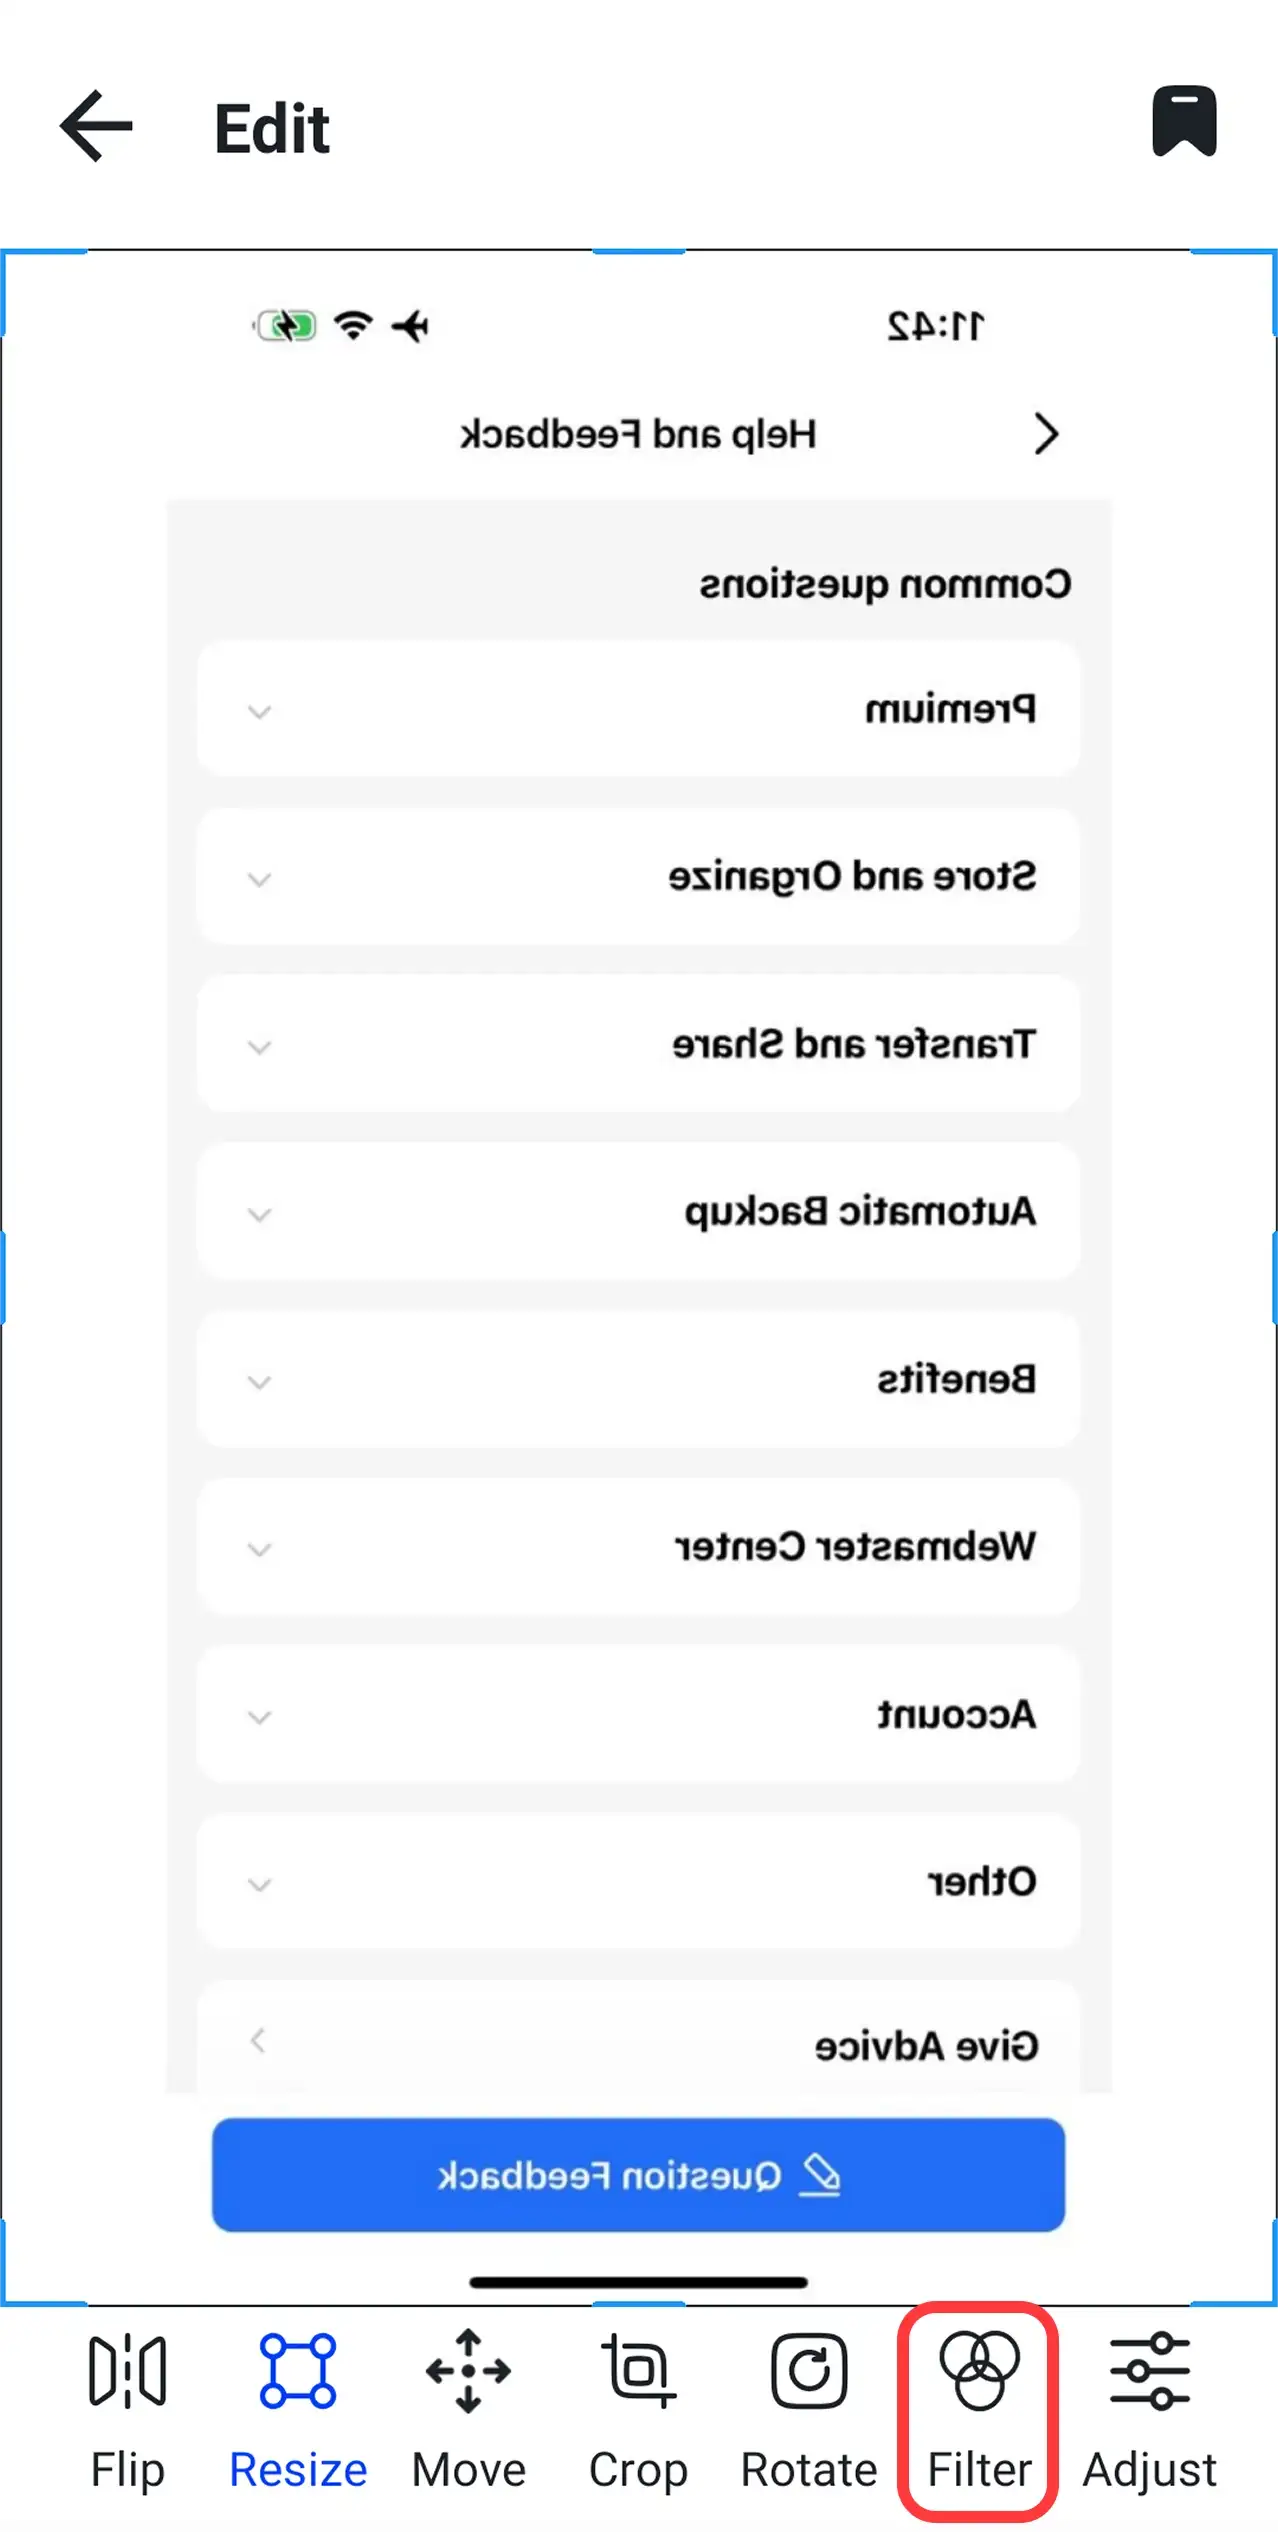Tap the bookmark save icon
Viewport: 1278px width, 2532px height.
point(1184,122)
